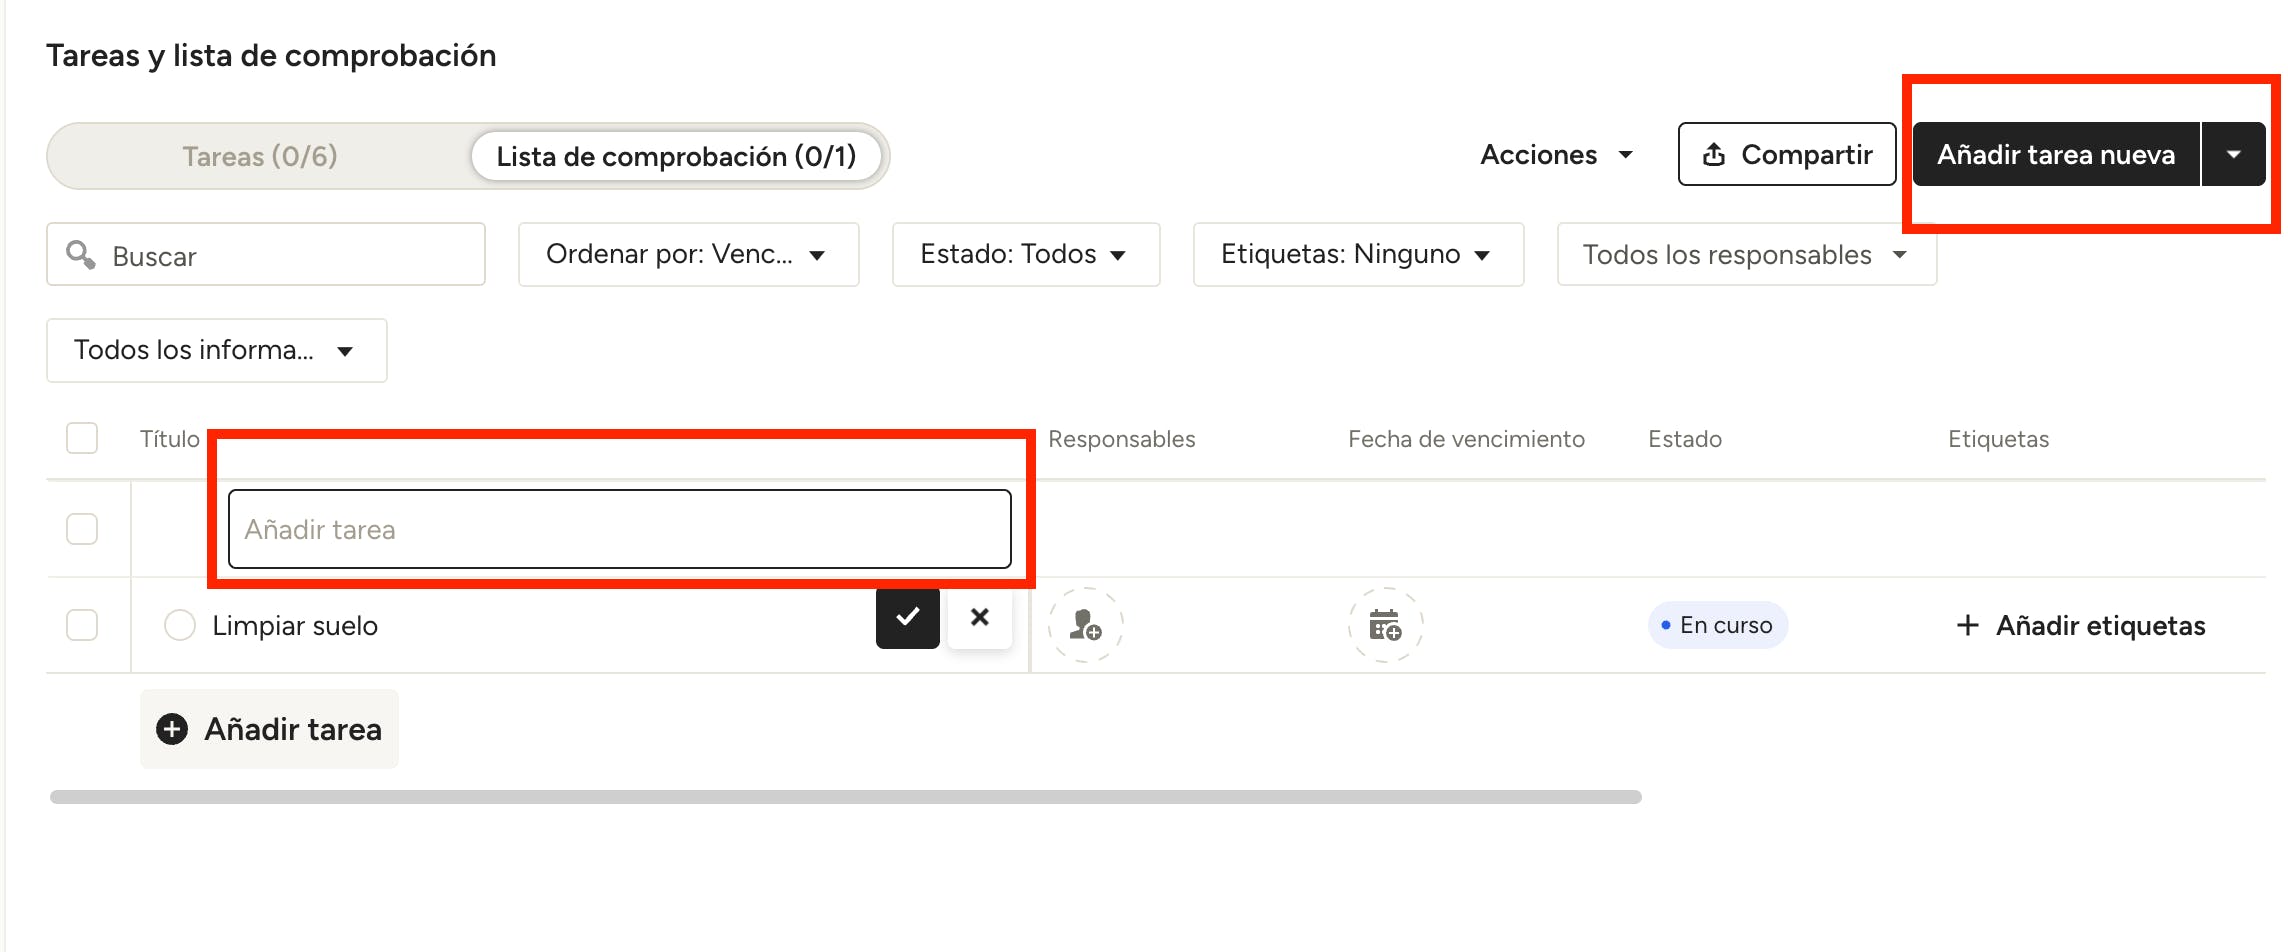Click the plus circle icon on Añadir tarea
The image size is (2288, 952).
(172, 729)
